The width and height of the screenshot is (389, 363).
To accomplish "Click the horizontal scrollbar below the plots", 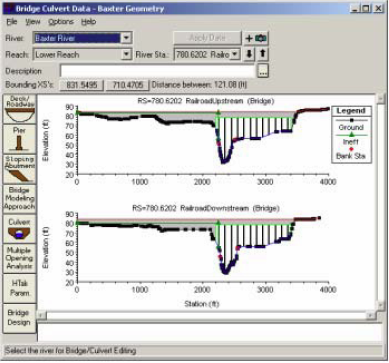I will tap(206, 315).
